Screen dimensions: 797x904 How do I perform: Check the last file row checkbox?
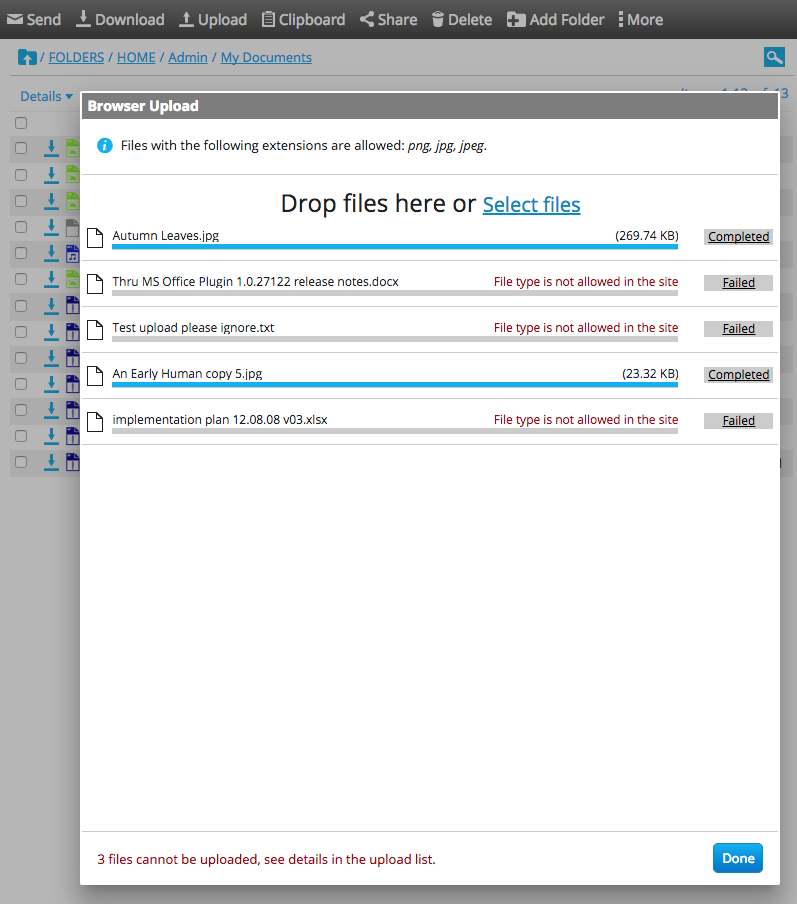coord(21,462)
